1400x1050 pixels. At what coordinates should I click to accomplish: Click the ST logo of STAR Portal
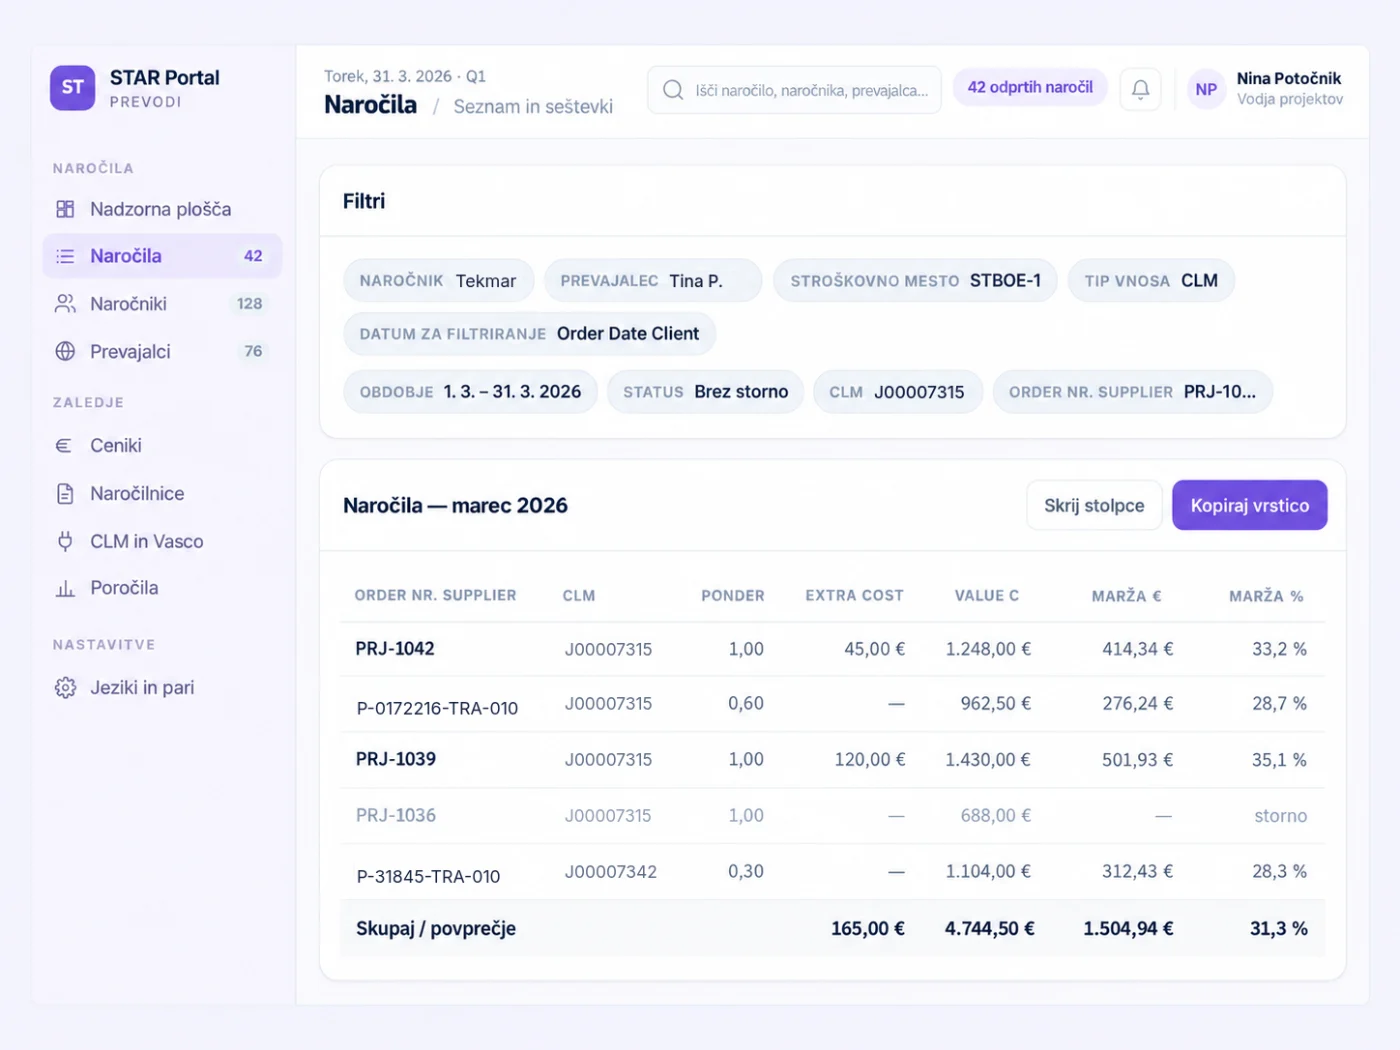73,88
